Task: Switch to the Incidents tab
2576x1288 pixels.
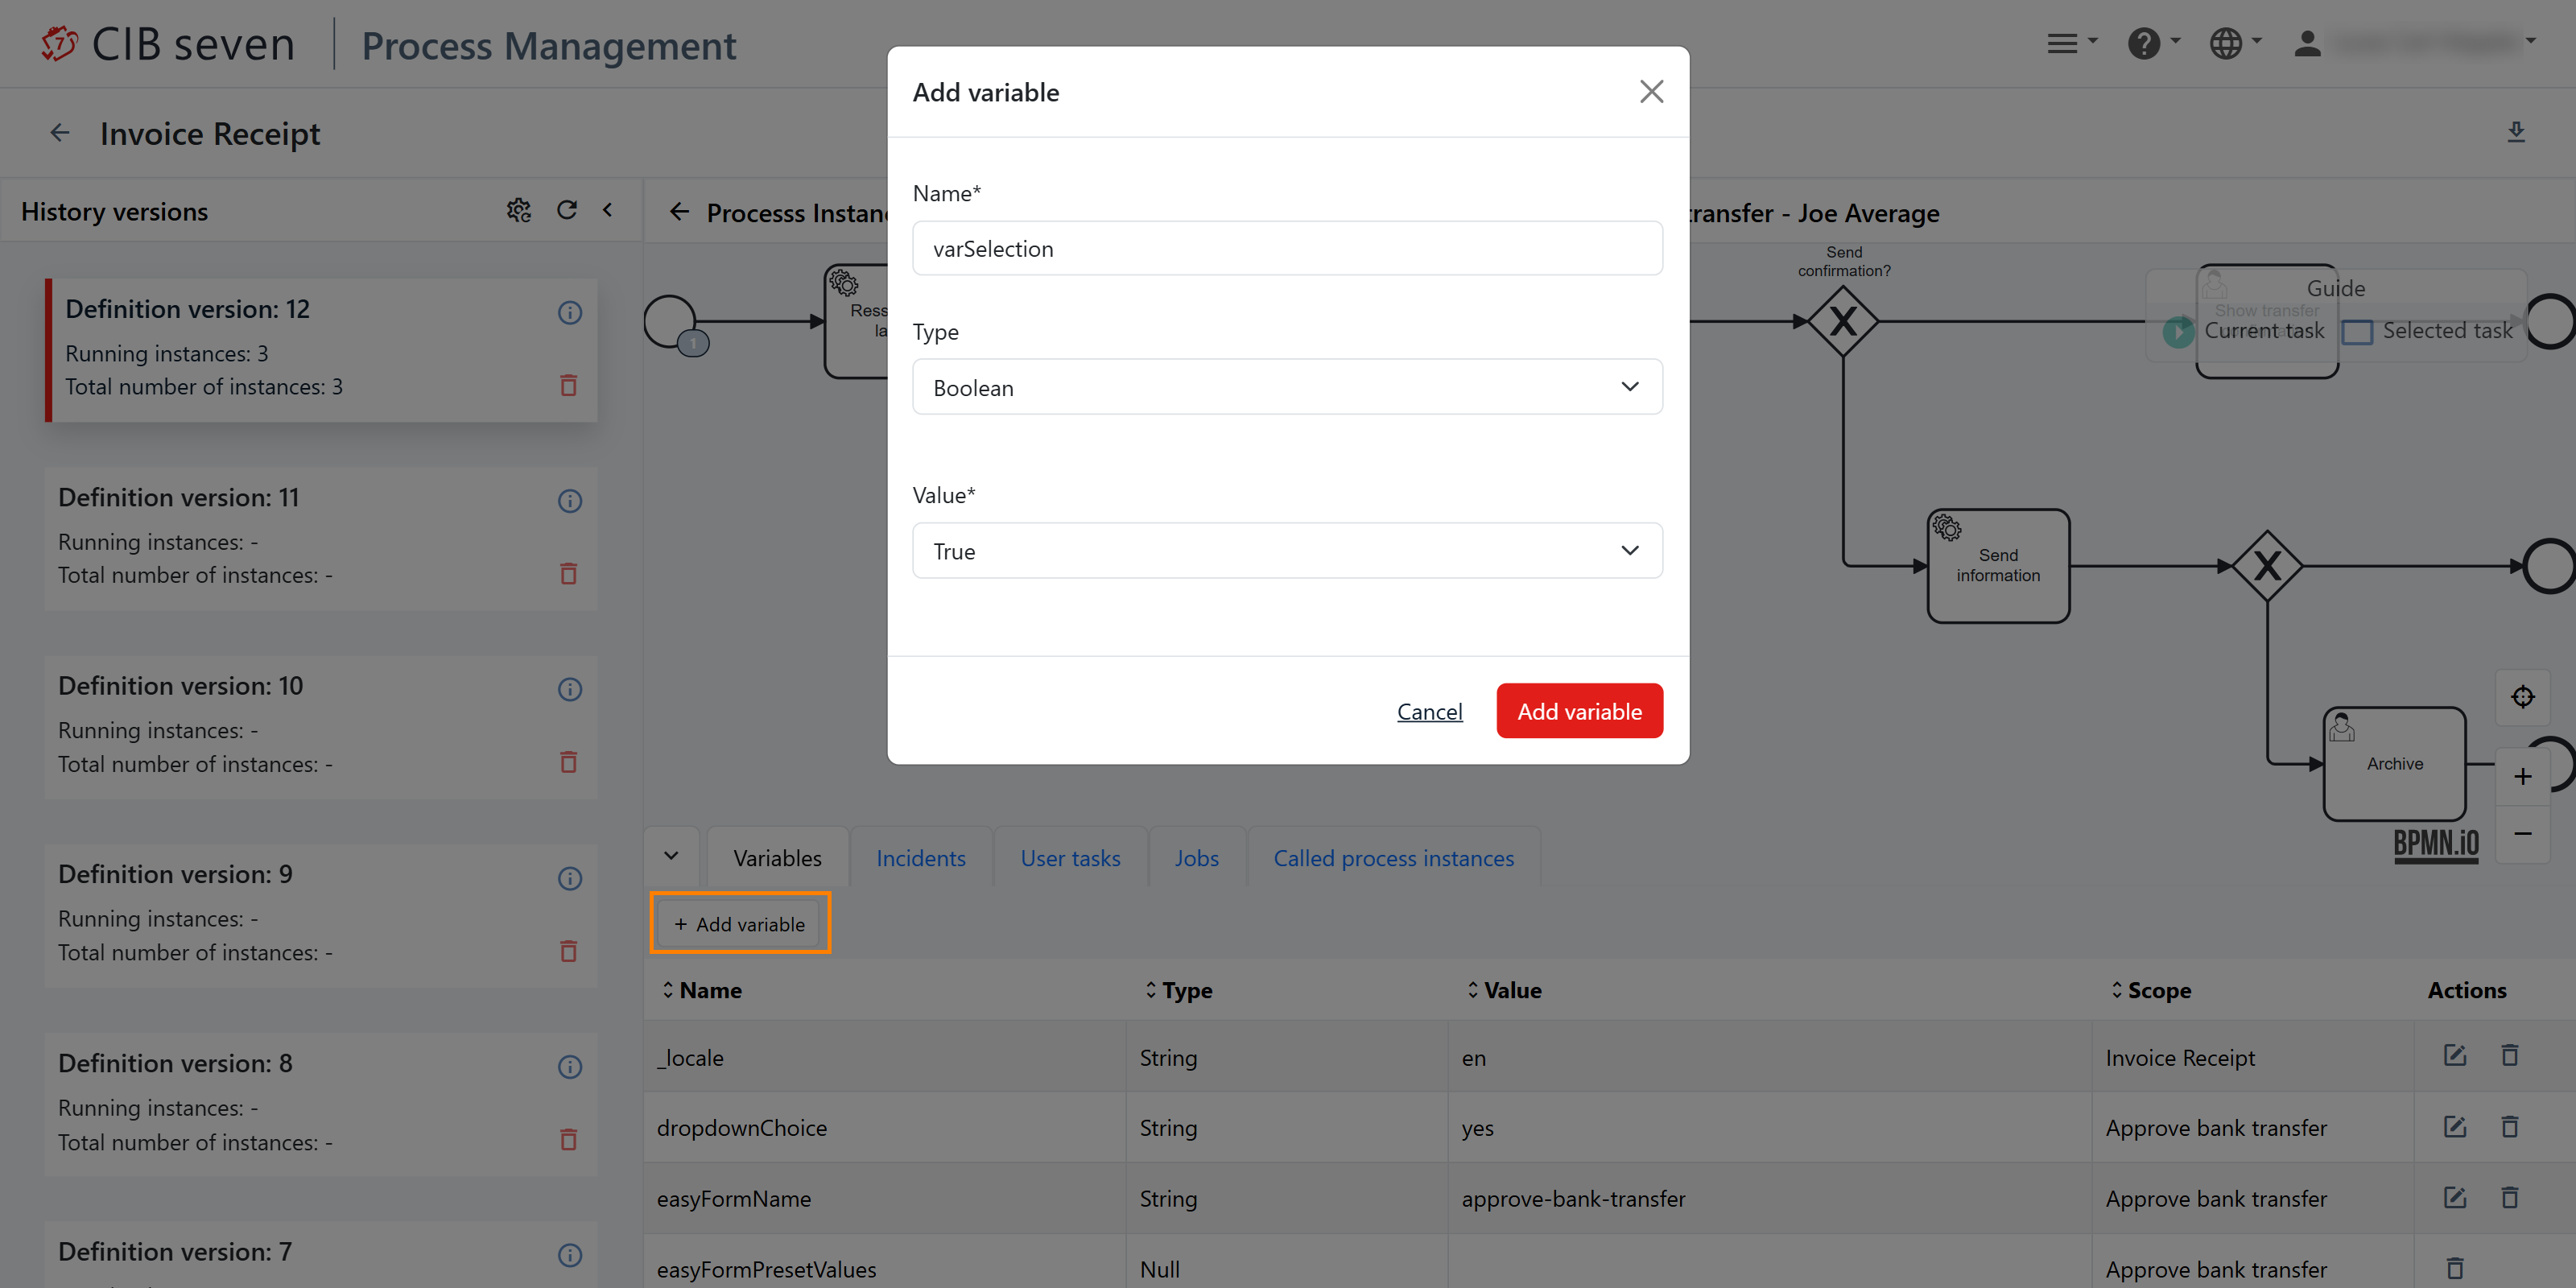Action: coord(920,858)
